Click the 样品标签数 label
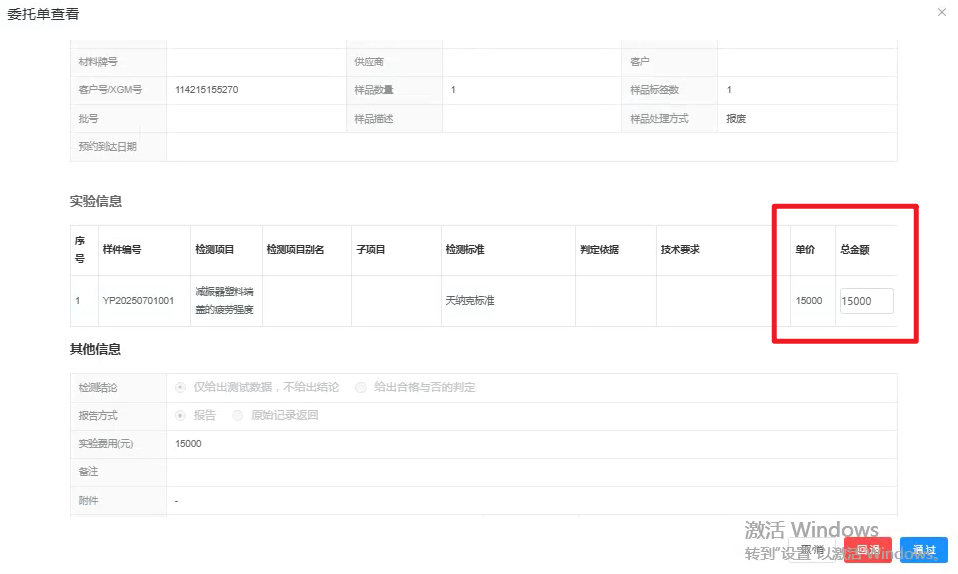Screen dimensions: 958x574 (654, 90)
